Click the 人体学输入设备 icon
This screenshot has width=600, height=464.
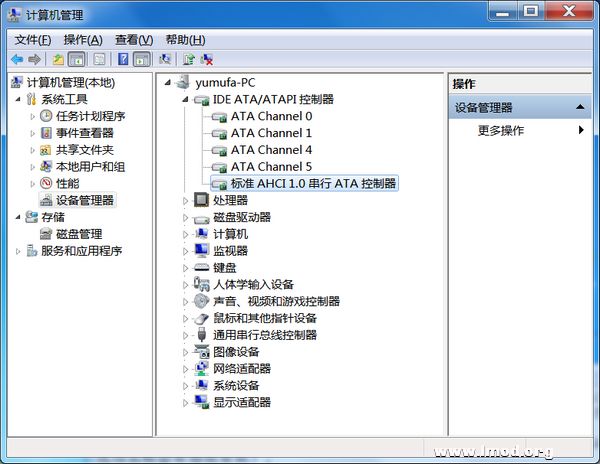pos(201,284)
